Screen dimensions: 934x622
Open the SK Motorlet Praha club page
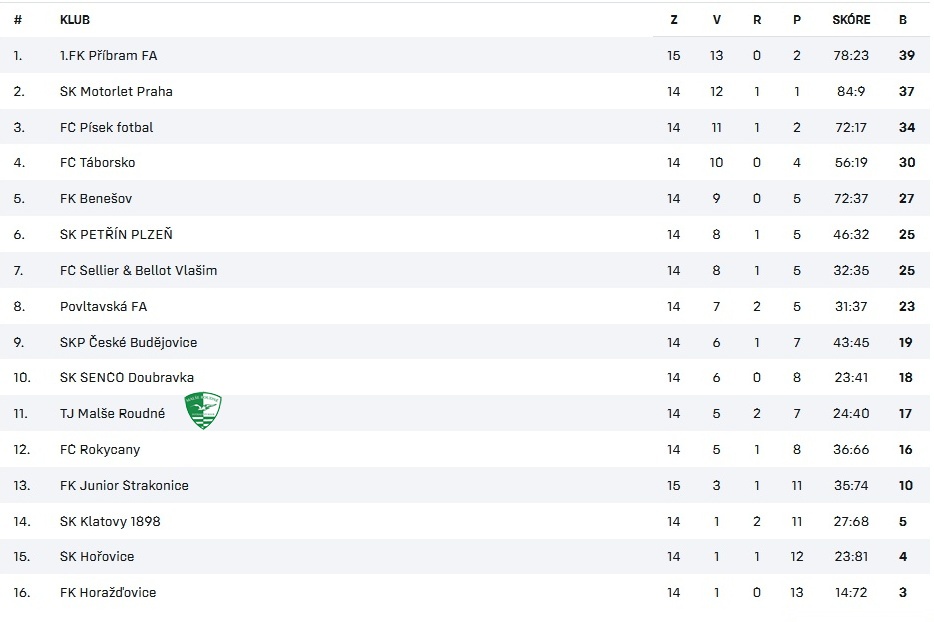(116, 91)
